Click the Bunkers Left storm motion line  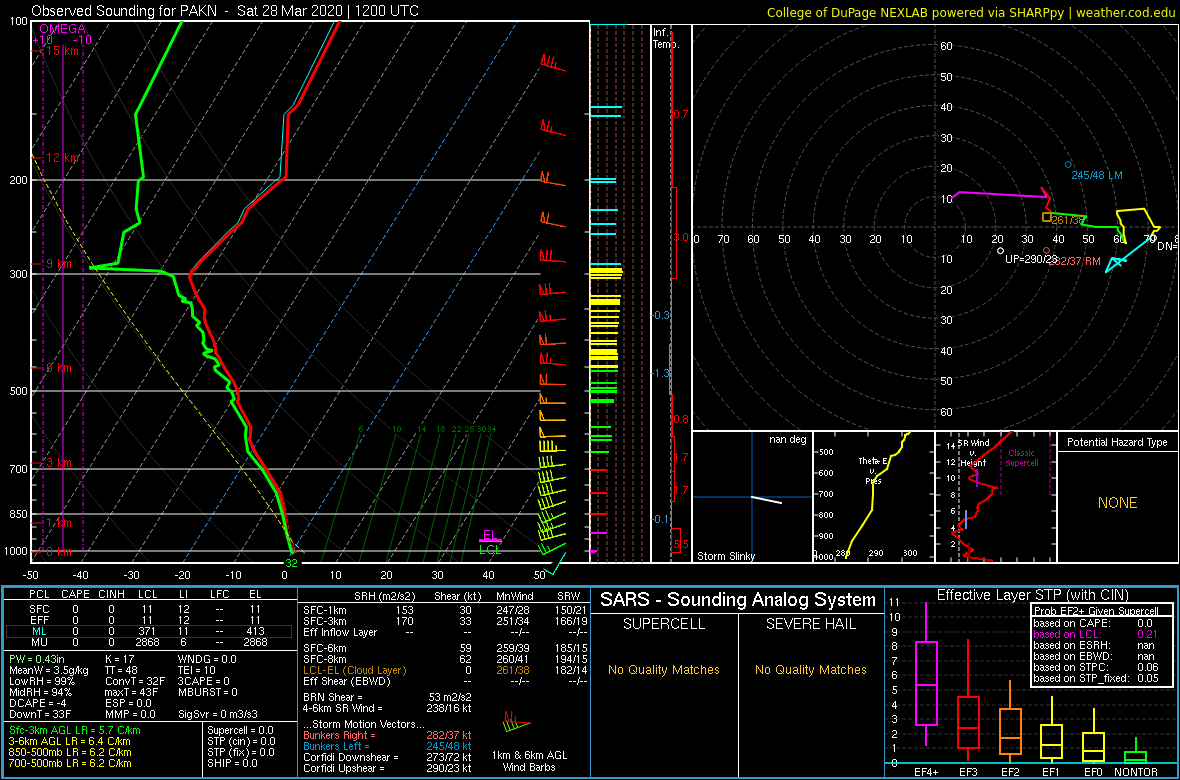(x=387, y=746)
